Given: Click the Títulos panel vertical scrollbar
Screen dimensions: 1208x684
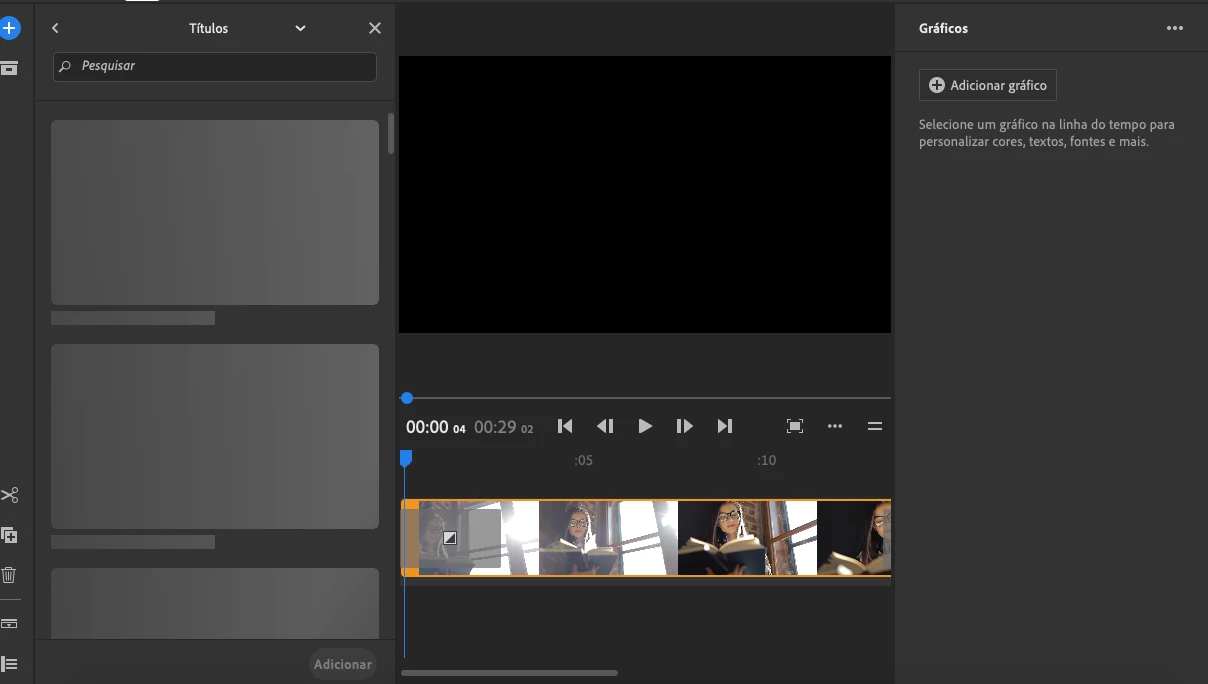Looking at the screenshot, I should 391,133.
